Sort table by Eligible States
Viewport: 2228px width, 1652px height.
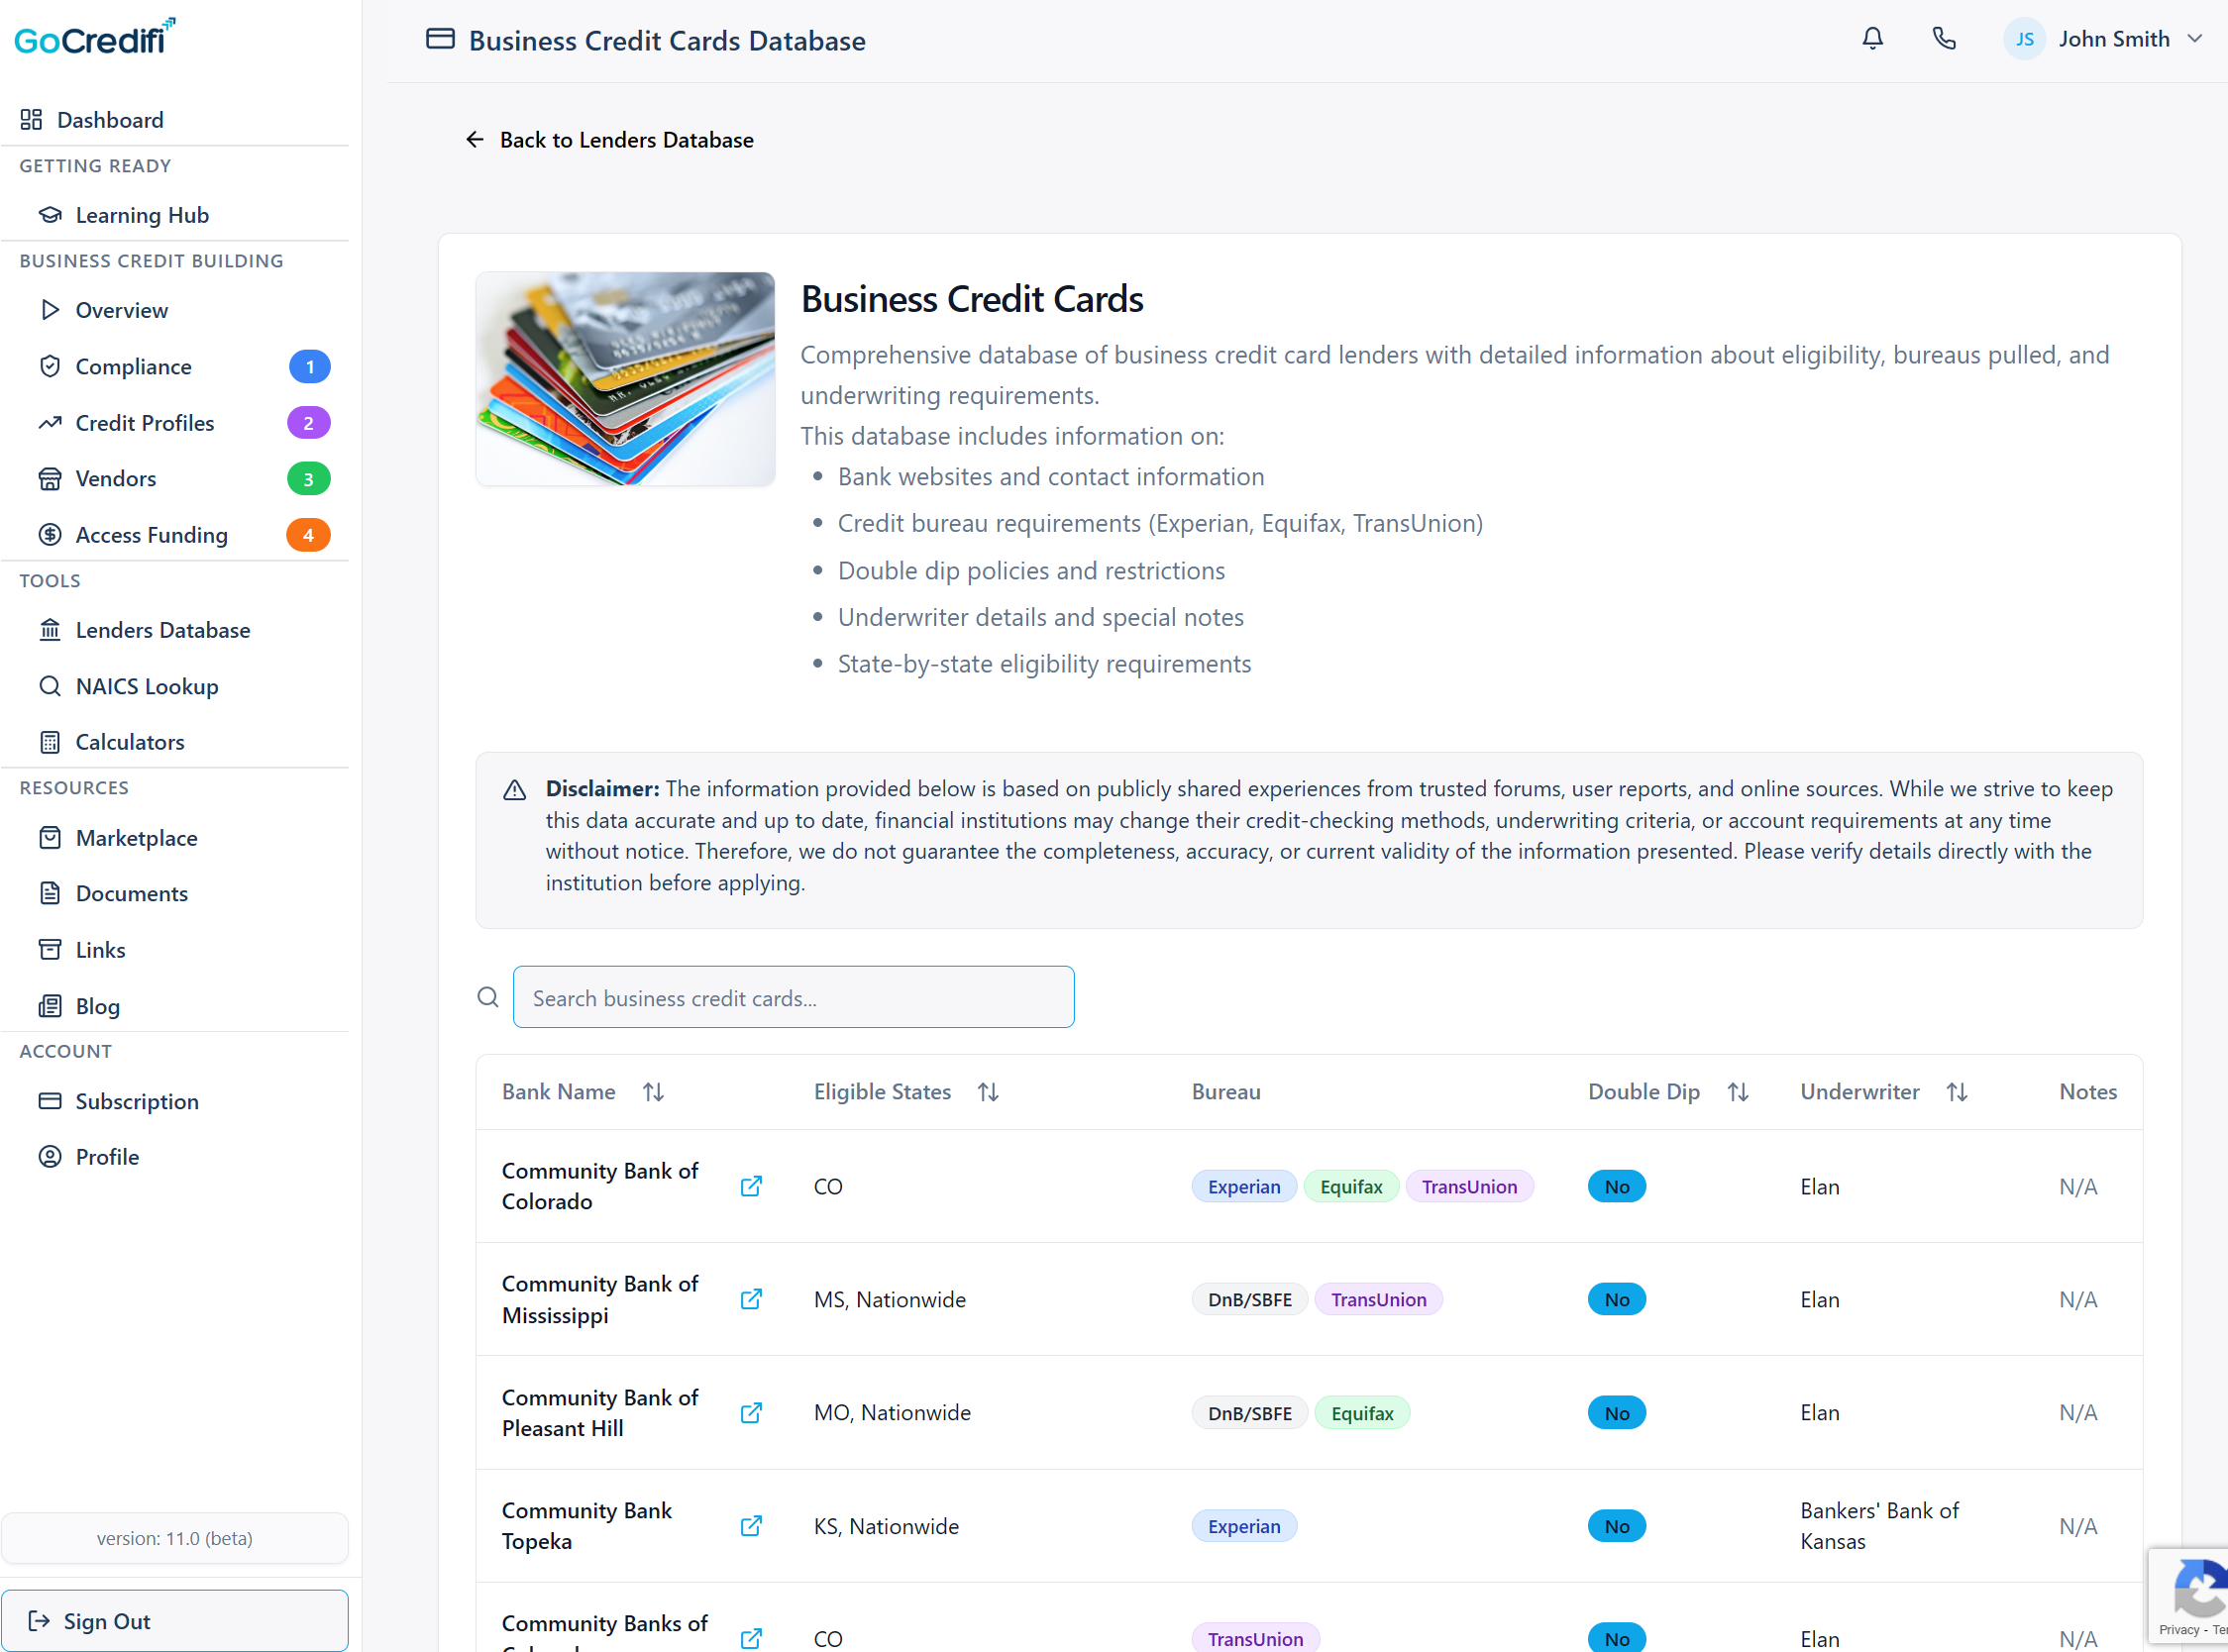(988, 1092)
